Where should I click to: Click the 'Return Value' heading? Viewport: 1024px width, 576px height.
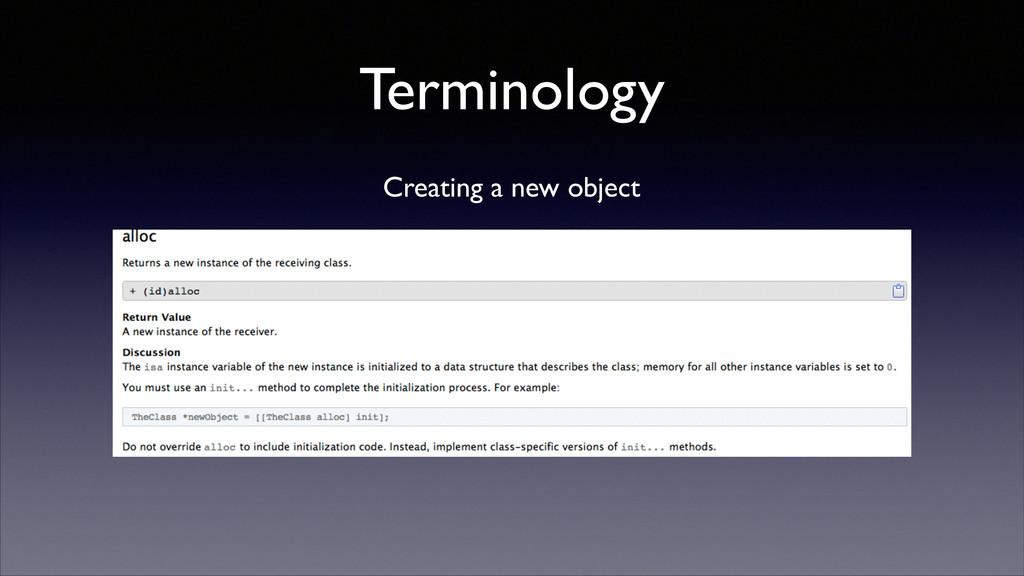157,317
